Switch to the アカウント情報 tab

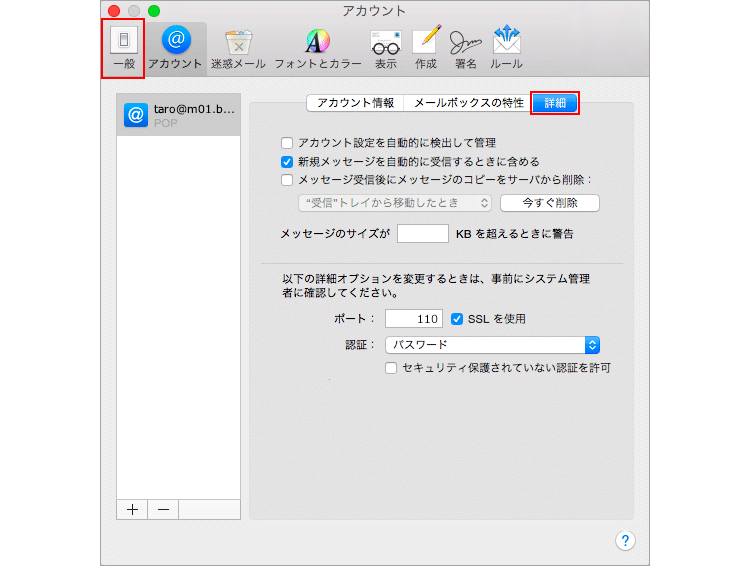[x=355, y=103]
